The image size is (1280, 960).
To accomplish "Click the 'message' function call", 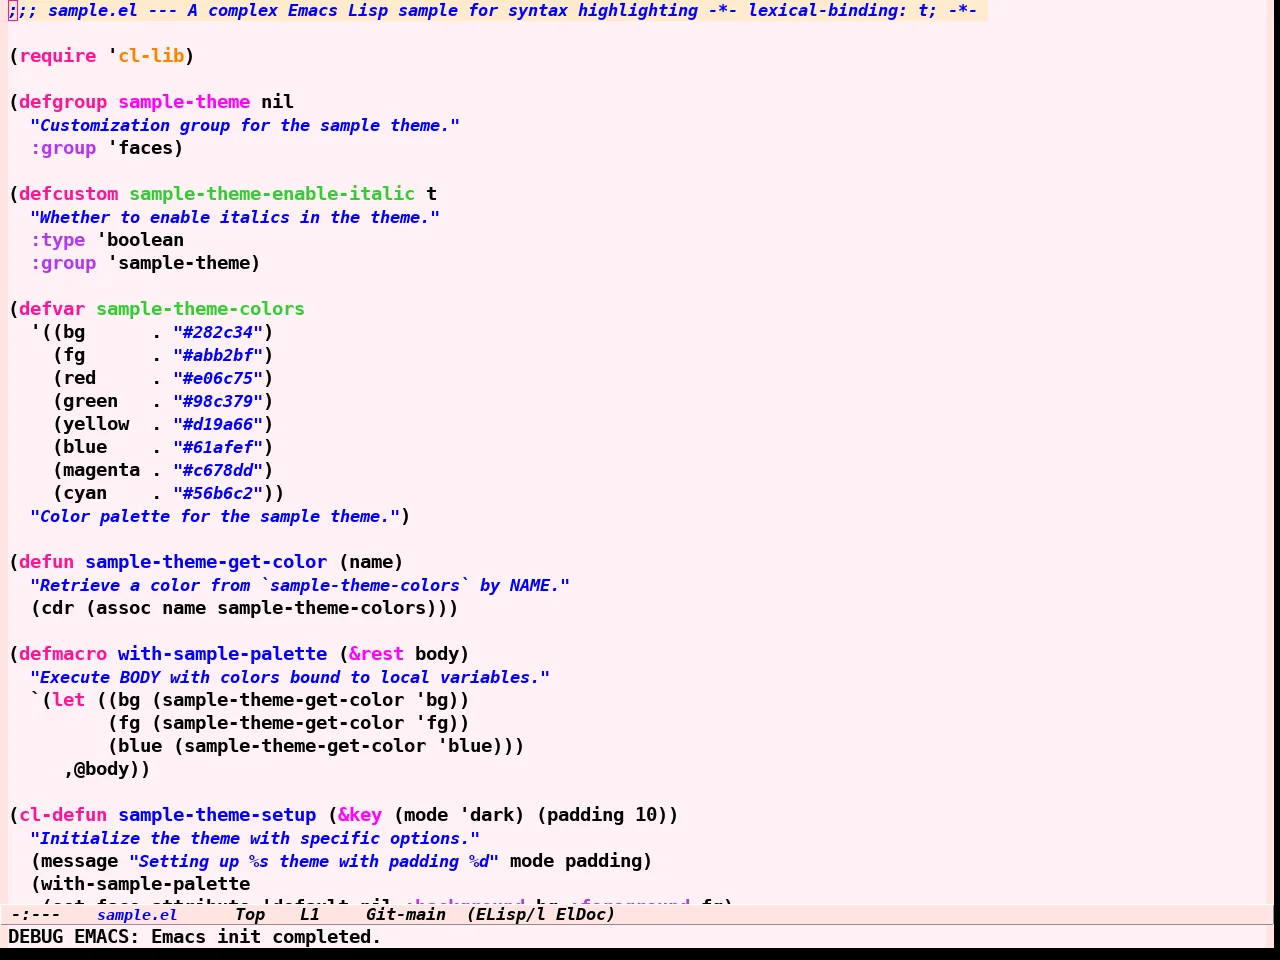I will coord(79,861).
